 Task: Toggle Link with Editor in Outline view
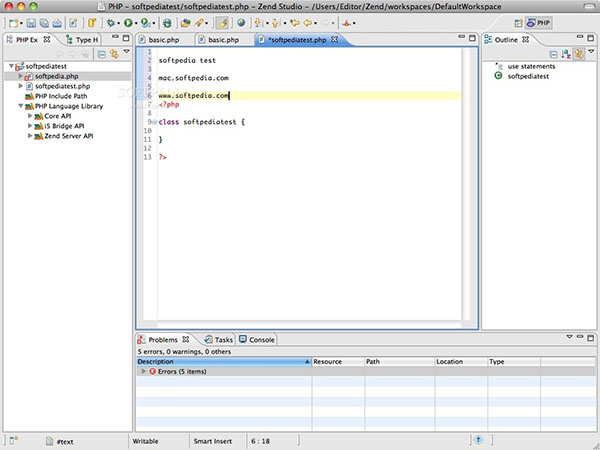coord(579,54)
